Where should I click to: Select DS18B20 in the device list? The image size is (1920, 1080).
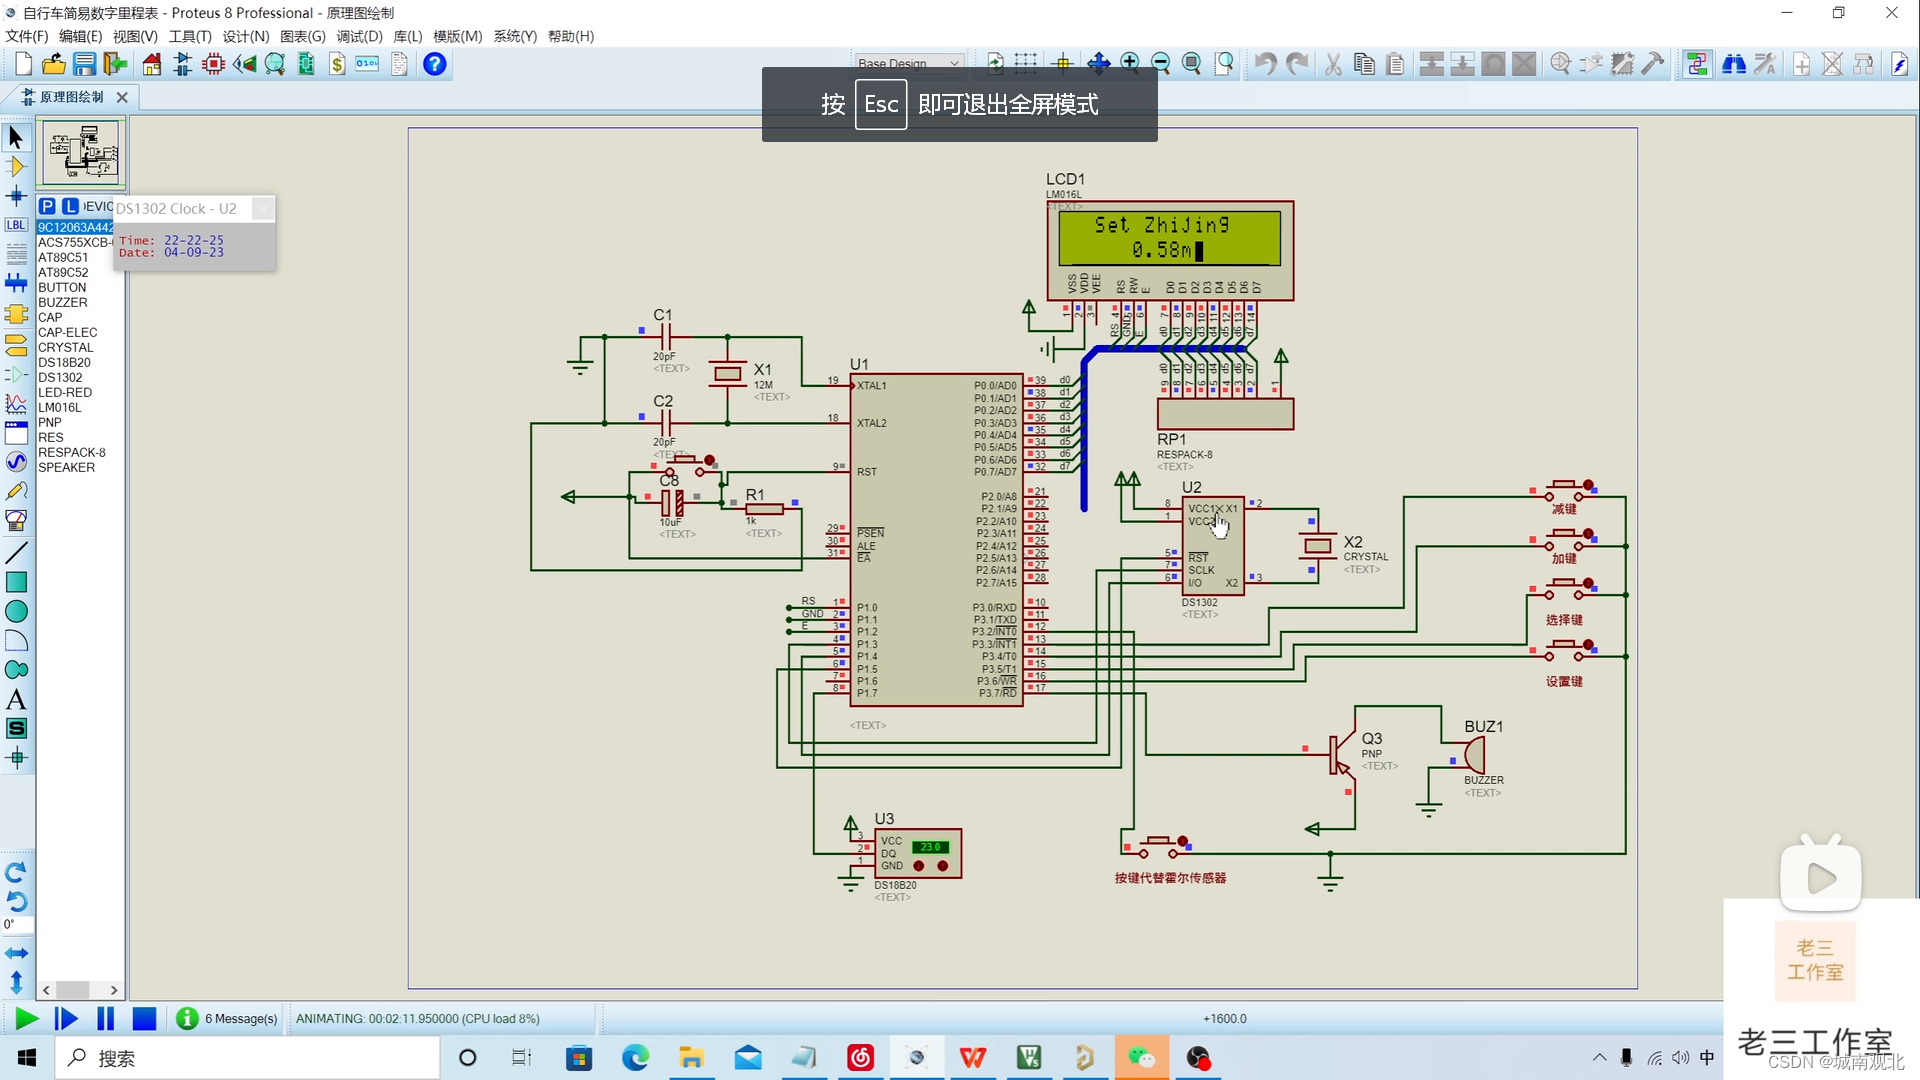(64, 362)
